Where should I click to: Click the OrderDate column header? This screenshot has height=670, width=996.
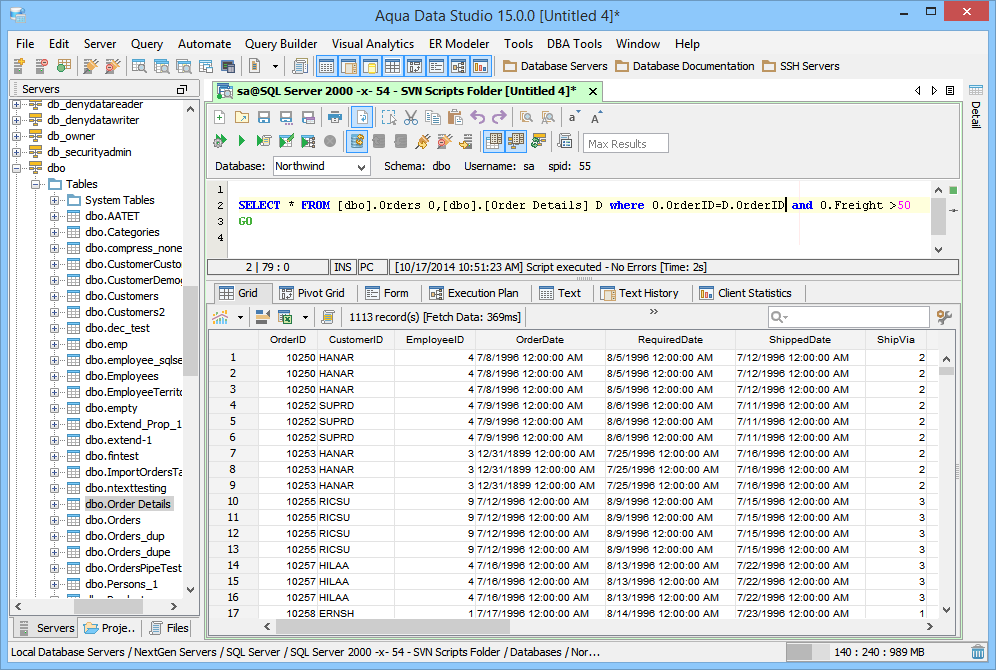coord(540,340)
